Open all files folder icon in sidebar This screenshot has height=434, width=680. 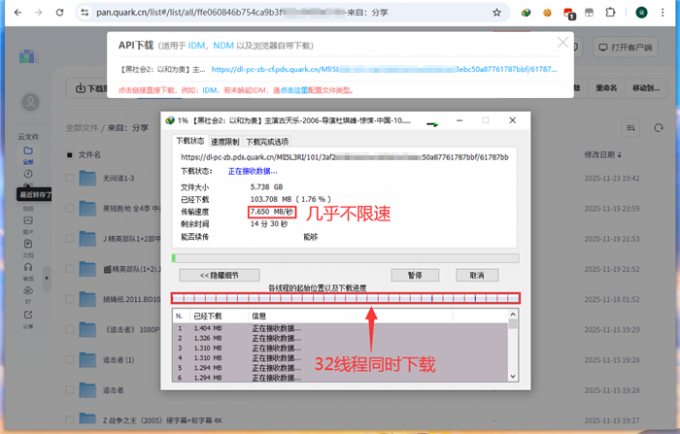(x=28, y=150)
